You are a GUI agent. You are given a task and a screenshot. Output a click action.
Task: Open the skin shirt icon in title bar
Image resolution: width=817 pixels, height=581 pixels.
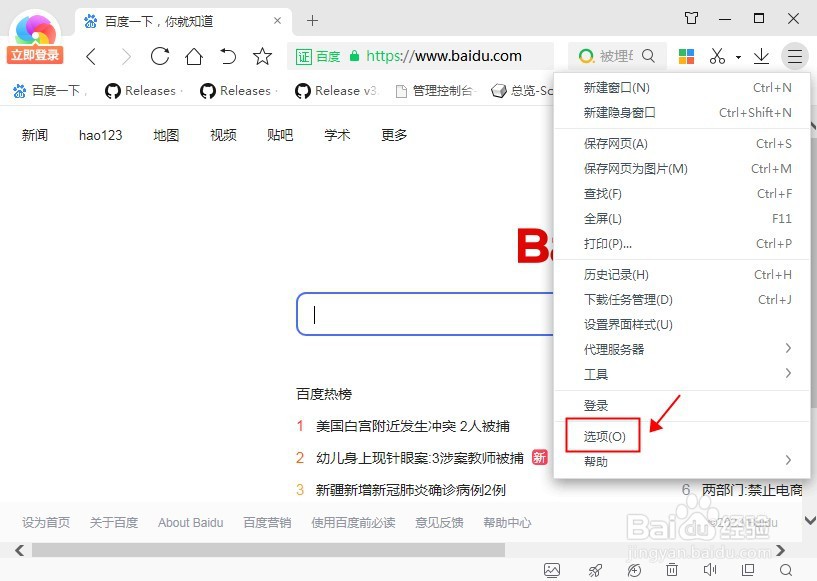pos(691,19)
